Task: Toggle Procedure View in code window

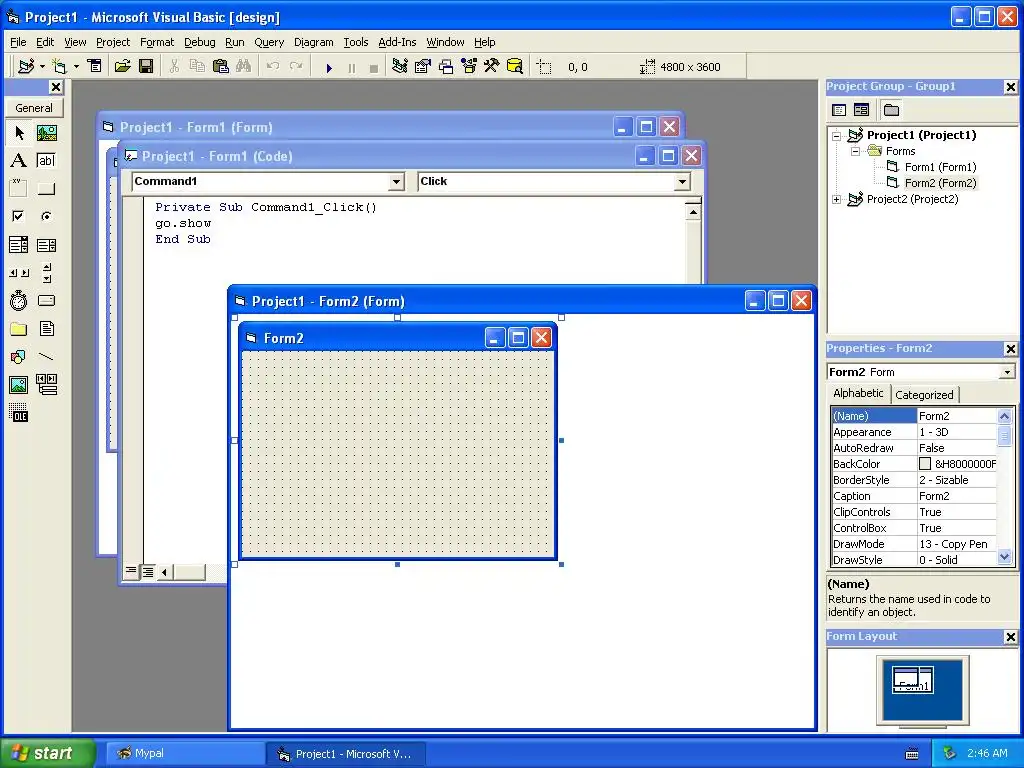Action: click(131, 571)
